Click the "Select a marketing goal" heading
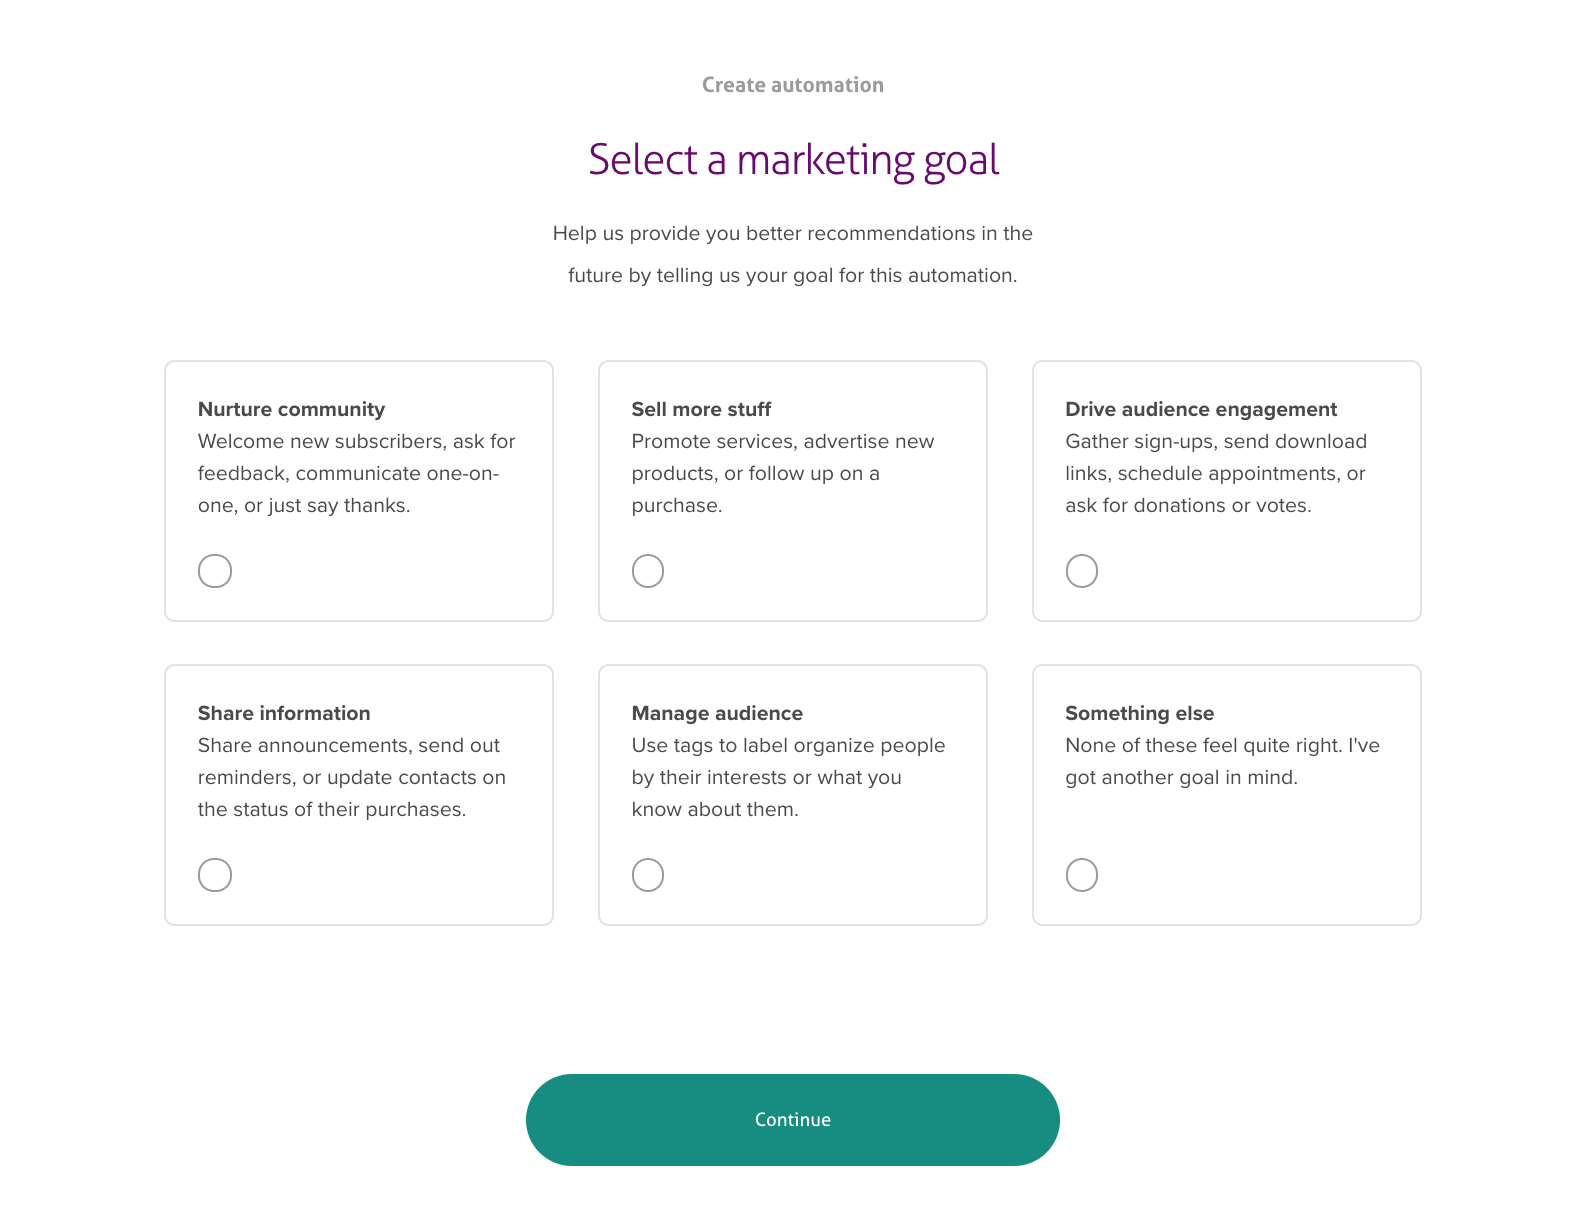Image resolution: width=1572 pixels, height=1210 pixels. (x=793, y=160)
